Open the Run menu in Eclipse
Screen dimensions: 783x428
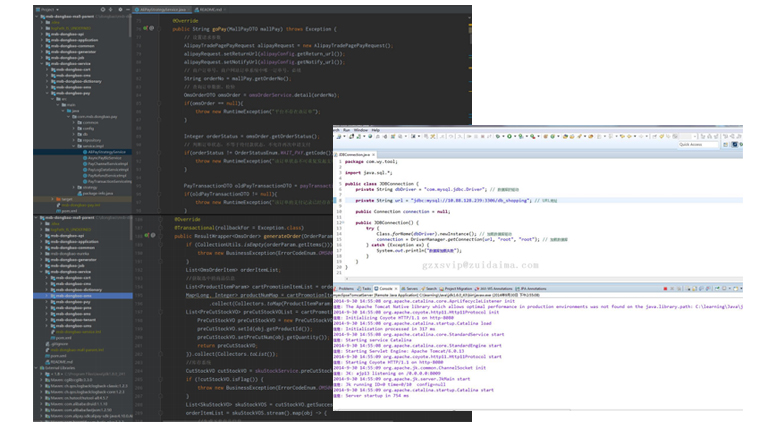[347, 130]
